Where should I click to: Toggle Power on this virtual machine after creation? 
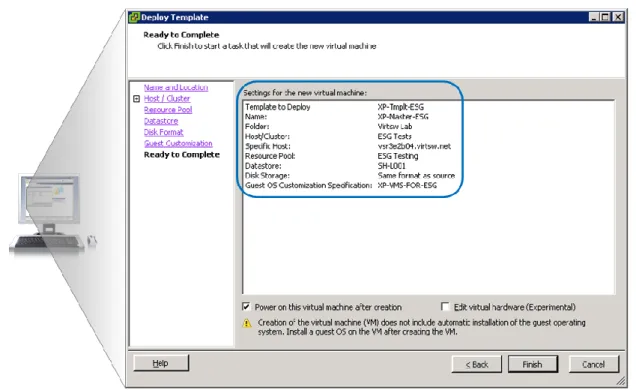(x=246, y=306)
